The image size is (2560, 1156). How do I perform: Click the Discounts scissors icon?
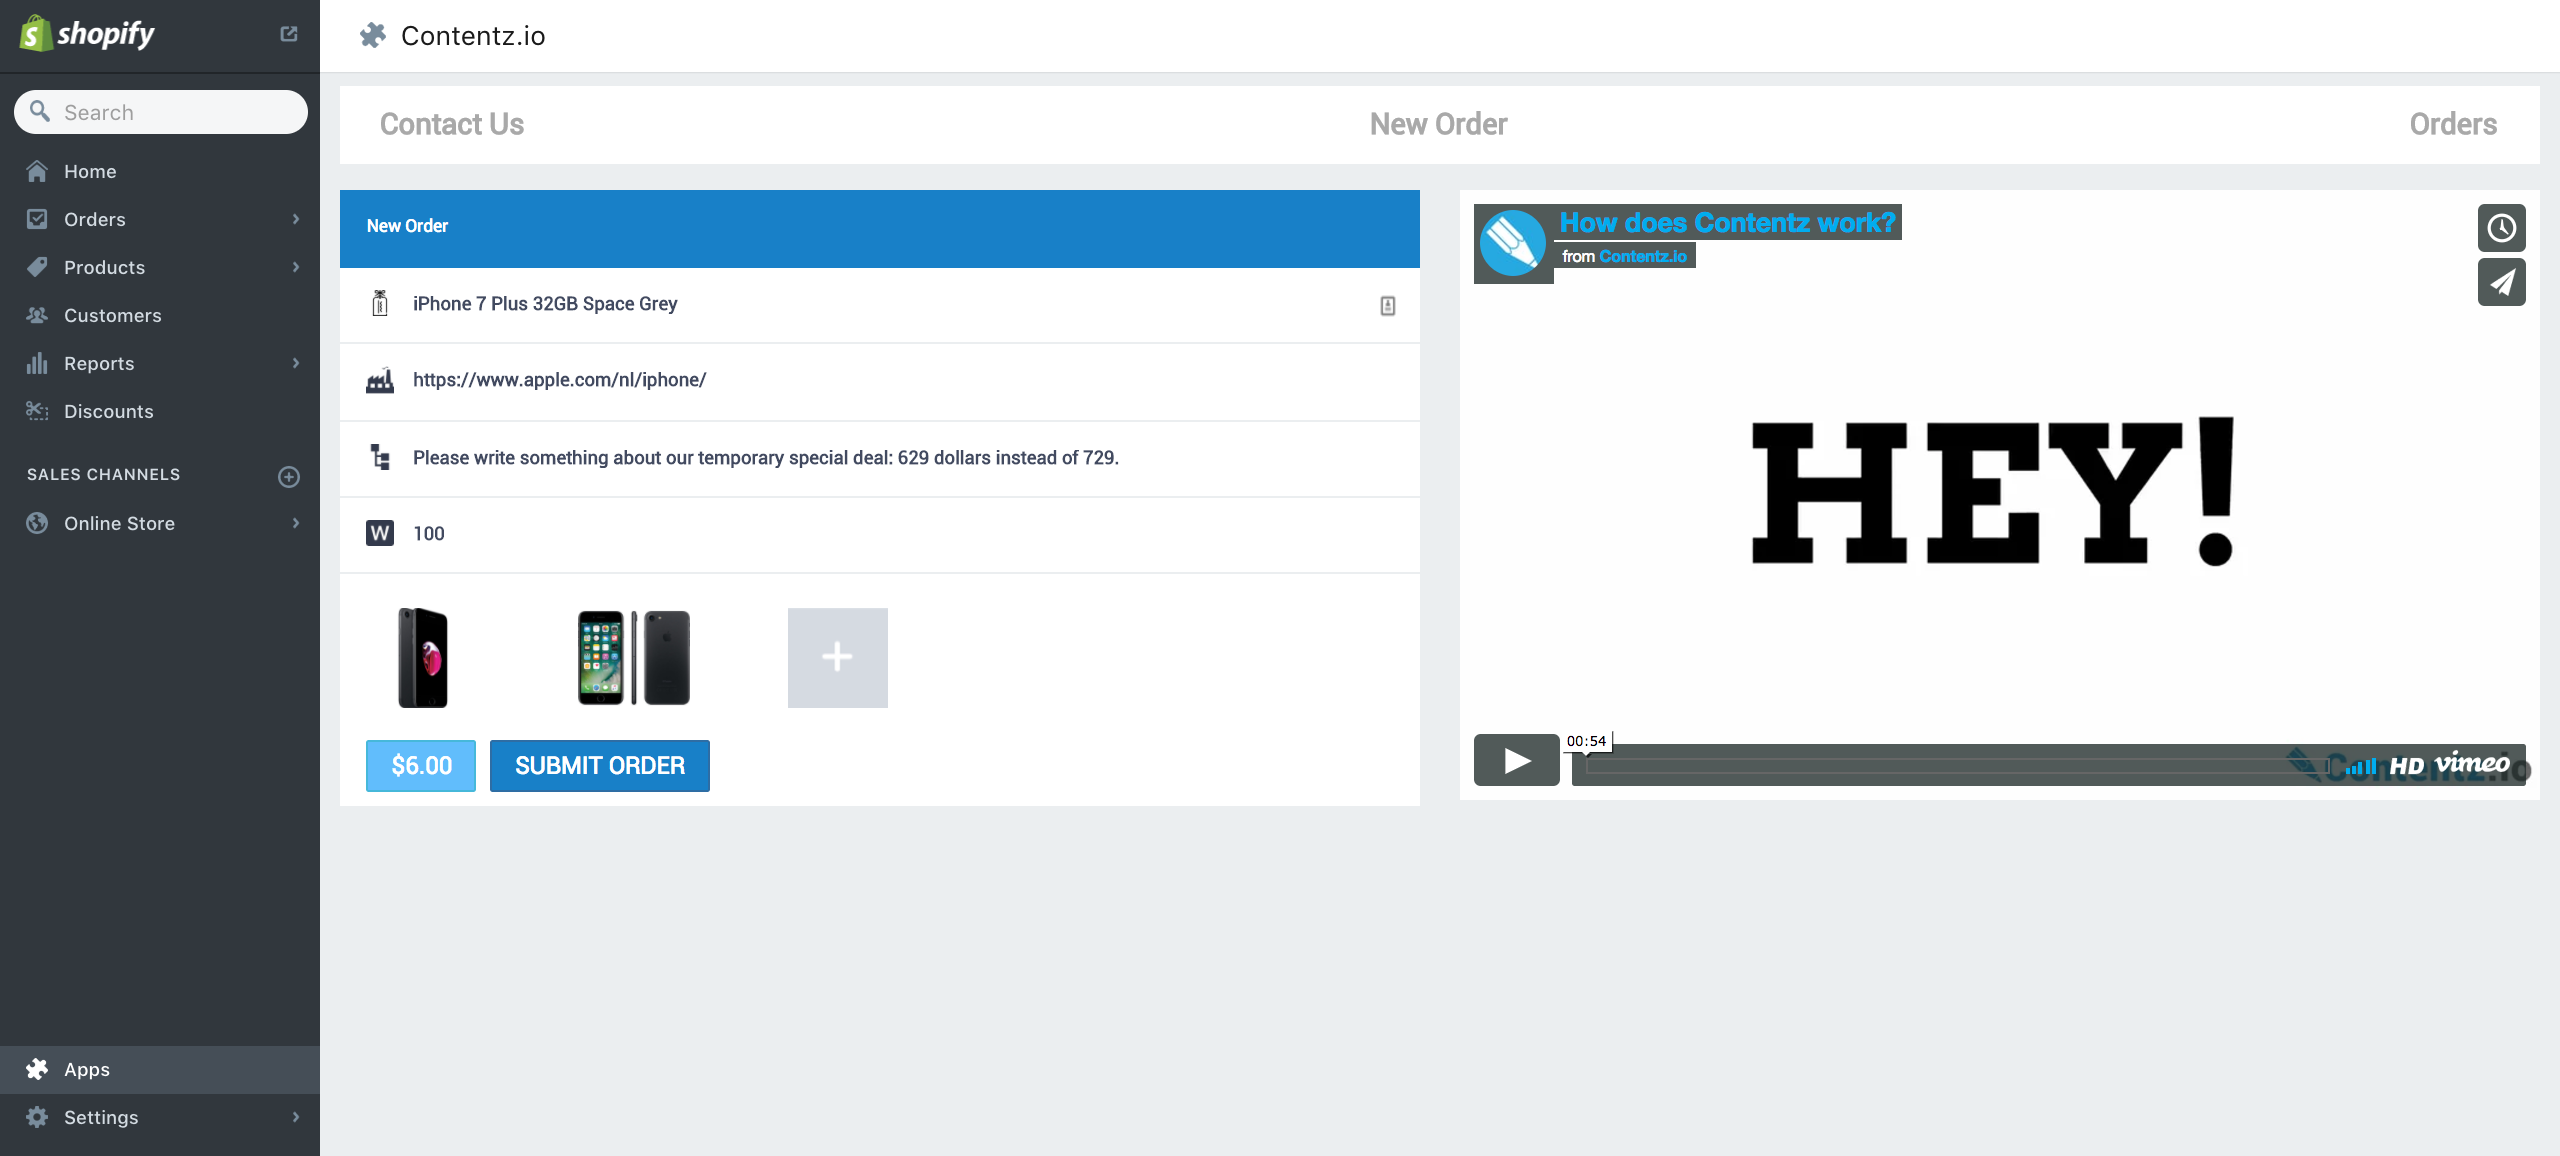click(37, 411)
